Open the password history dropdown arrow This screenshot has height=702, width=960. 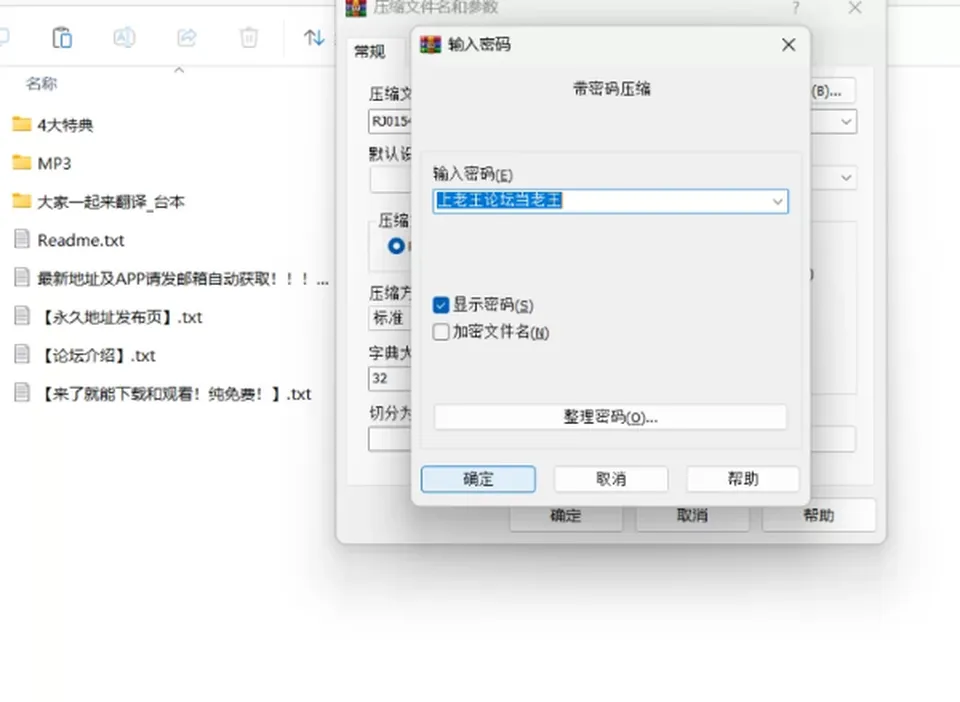pyautogui.click(x=778, y=201)
